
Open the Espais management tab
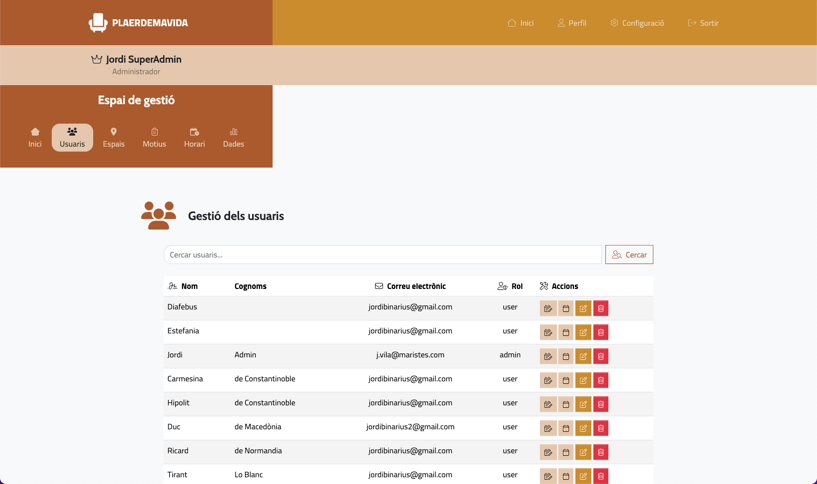114,138
